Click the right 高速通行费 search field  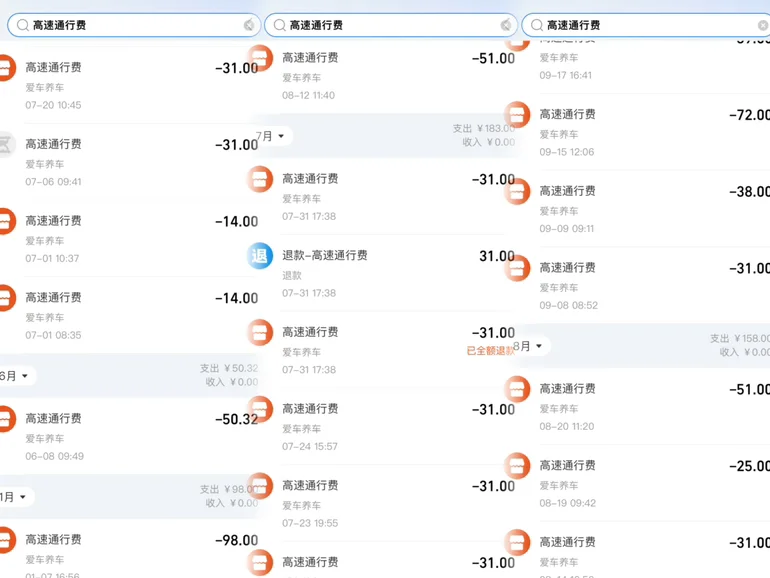(646, 25)
